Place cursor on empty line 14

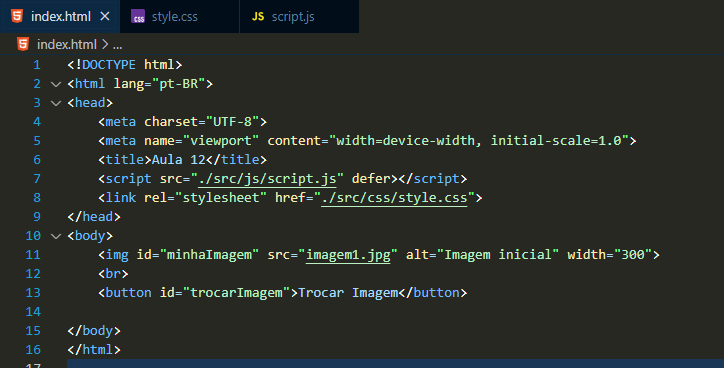tap(395, 312)
